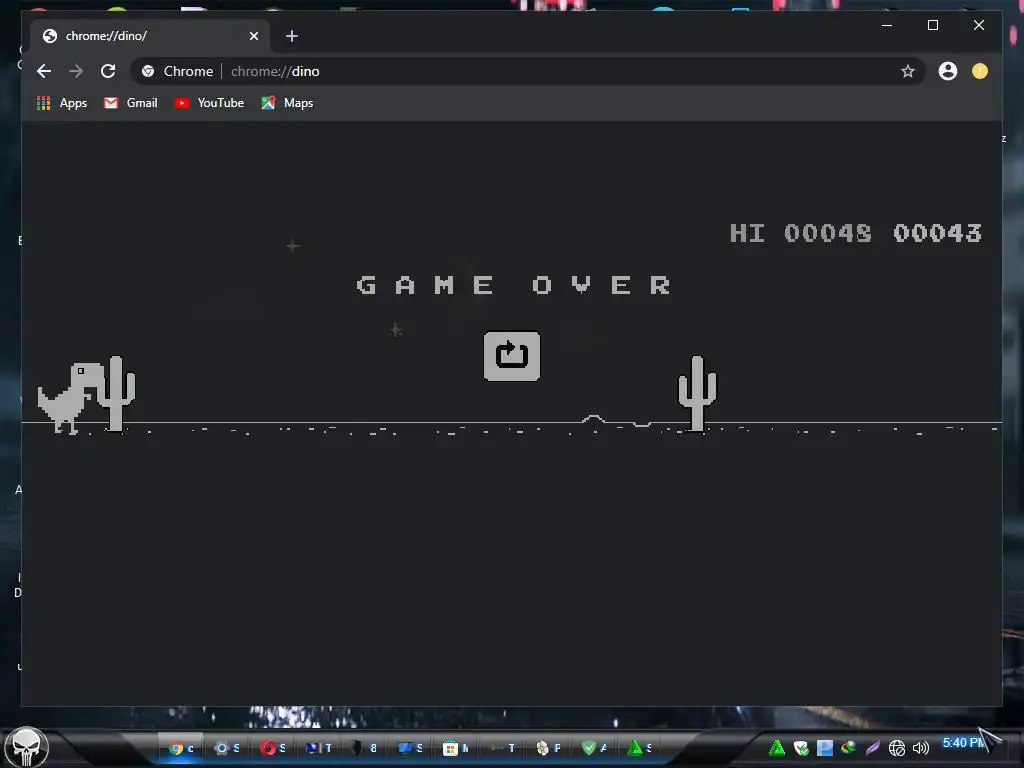Maximize the Chrome window
The width and height of the screenshot is (1024, 768).
tap(933, 25)
